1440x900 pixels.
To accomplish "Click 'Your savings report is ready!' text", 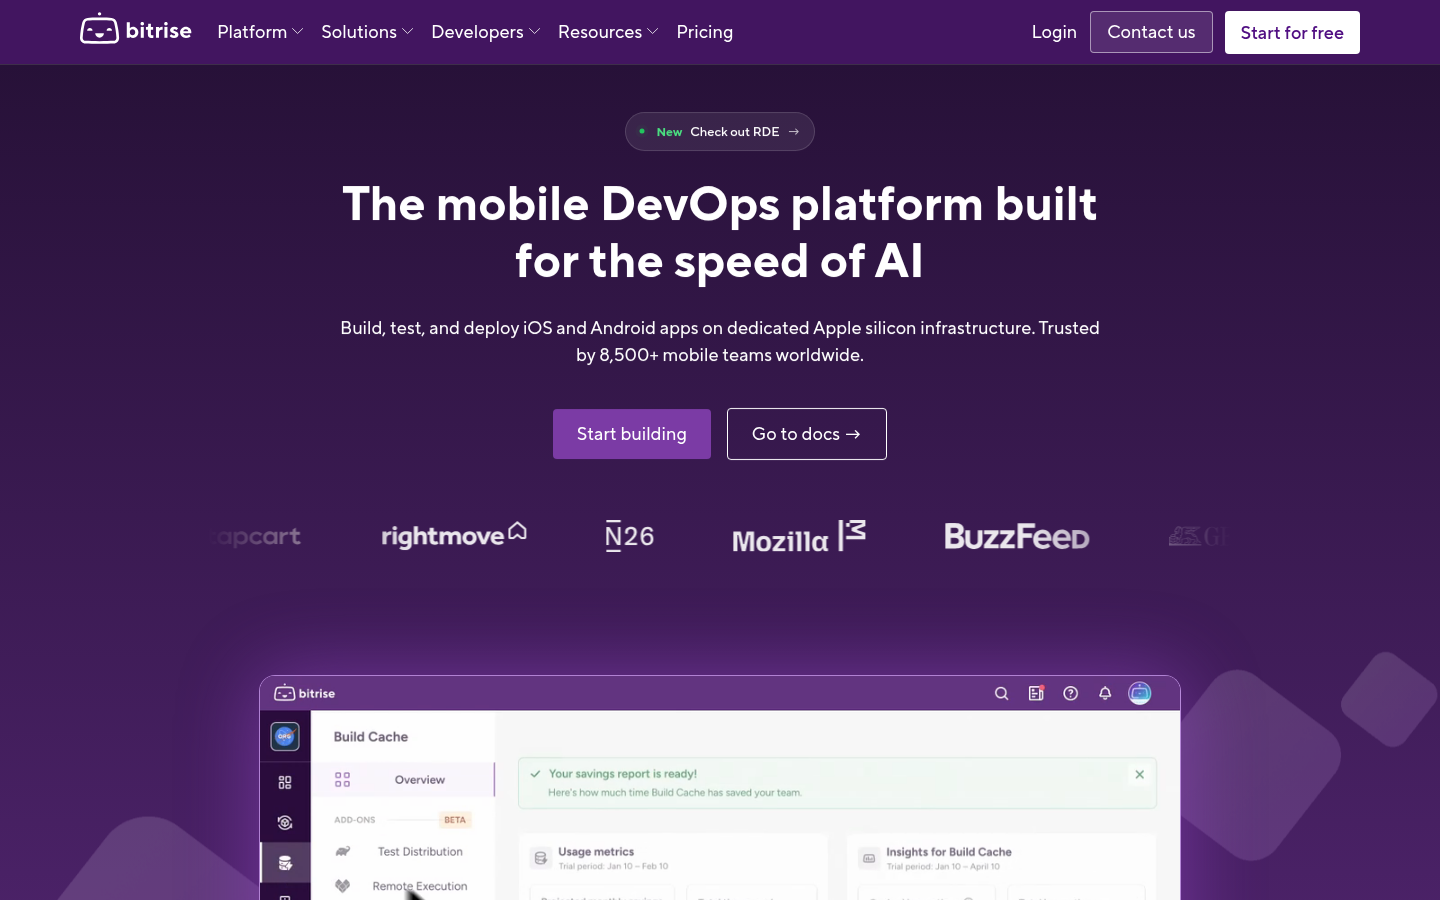I will pyautogui.click(x=623, y=774).
